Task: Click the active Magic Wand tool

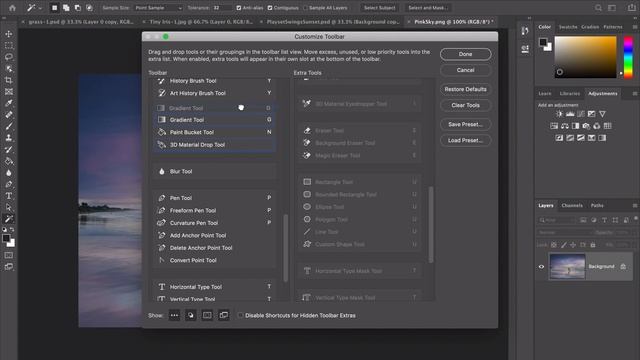Action: [9, 219]
